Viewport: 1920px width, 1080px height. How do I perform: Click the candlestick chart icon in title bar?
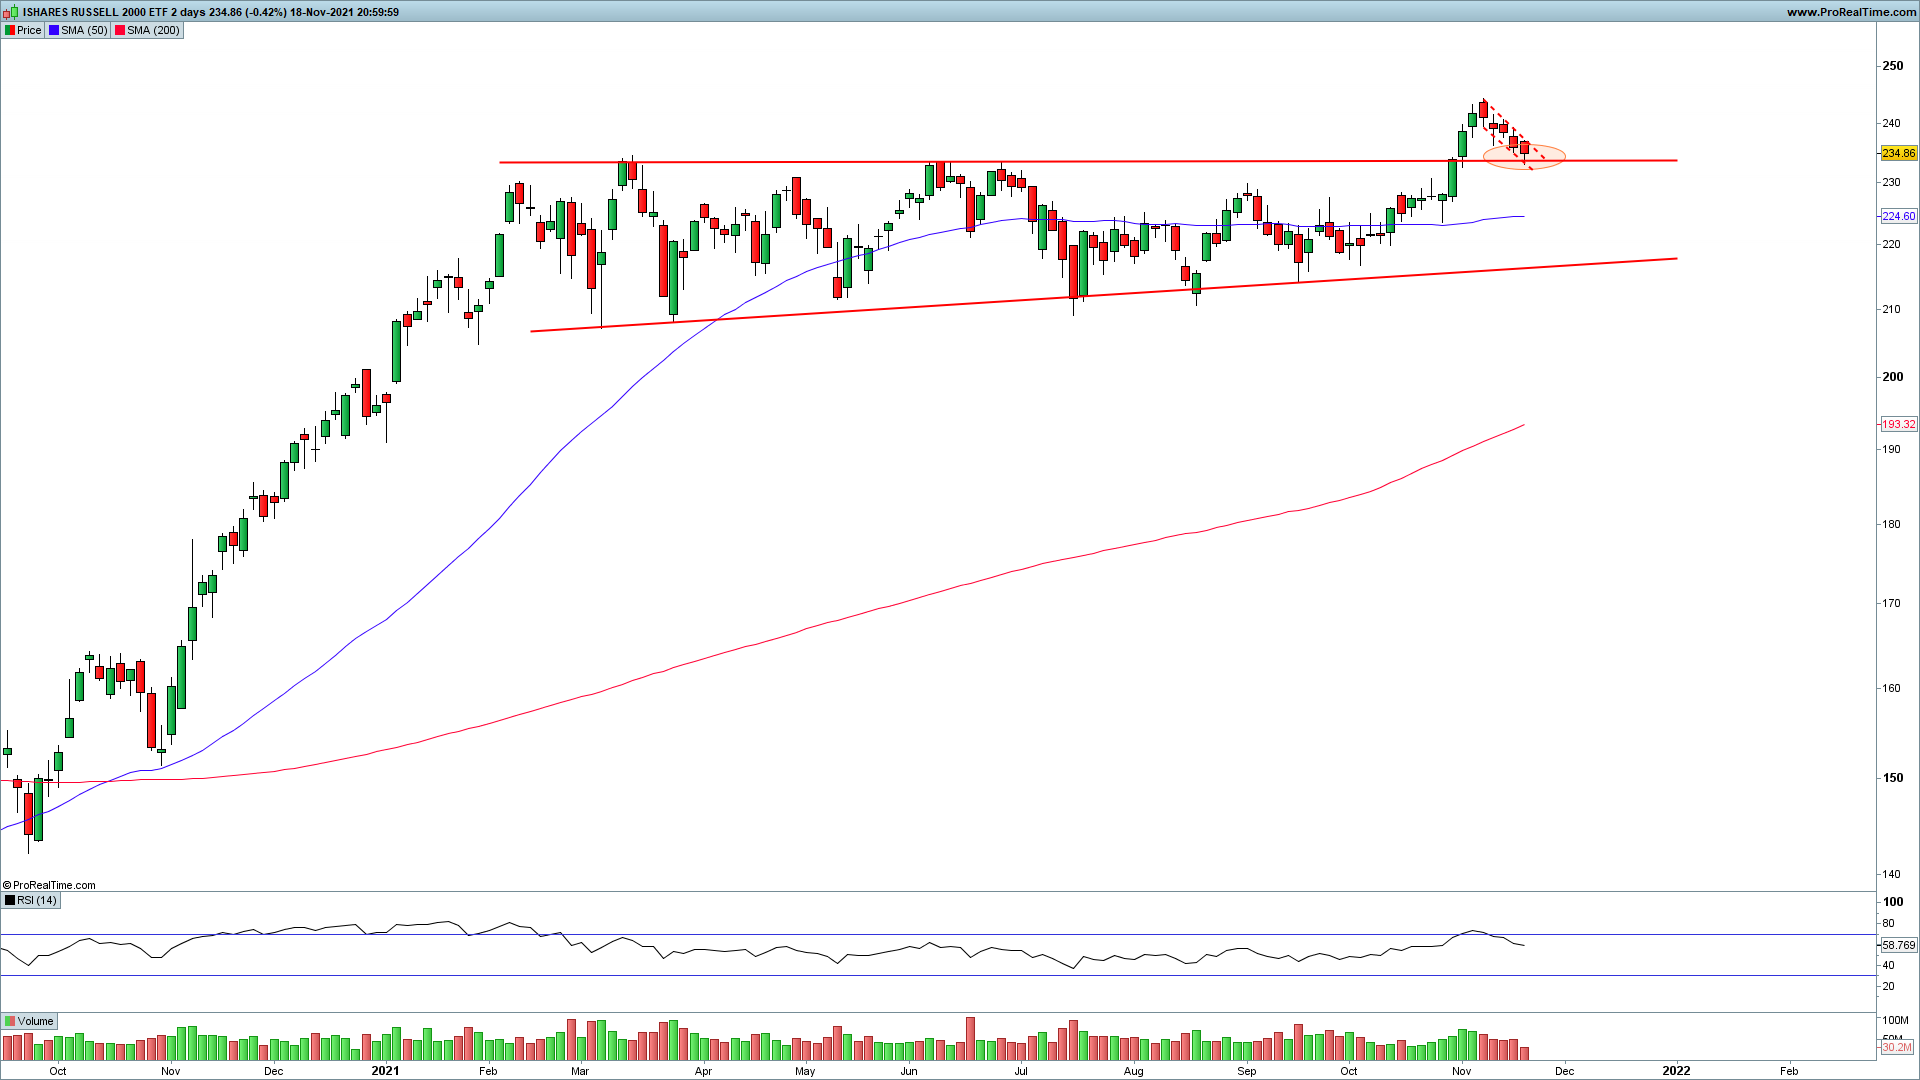click(x=11, y=12)
